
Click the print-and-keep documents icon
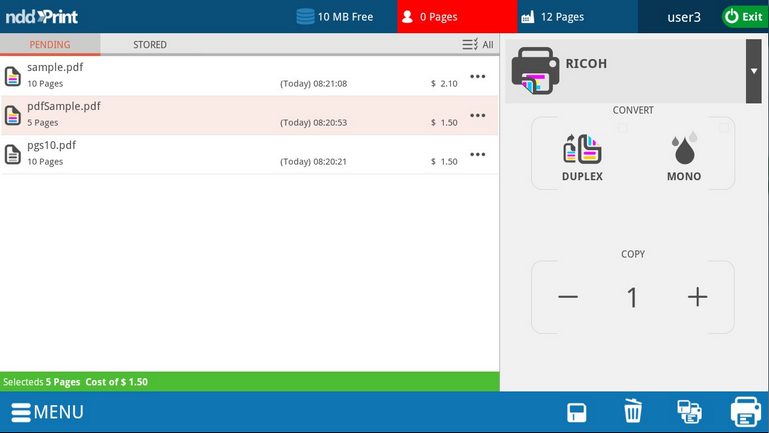[689, 411]
